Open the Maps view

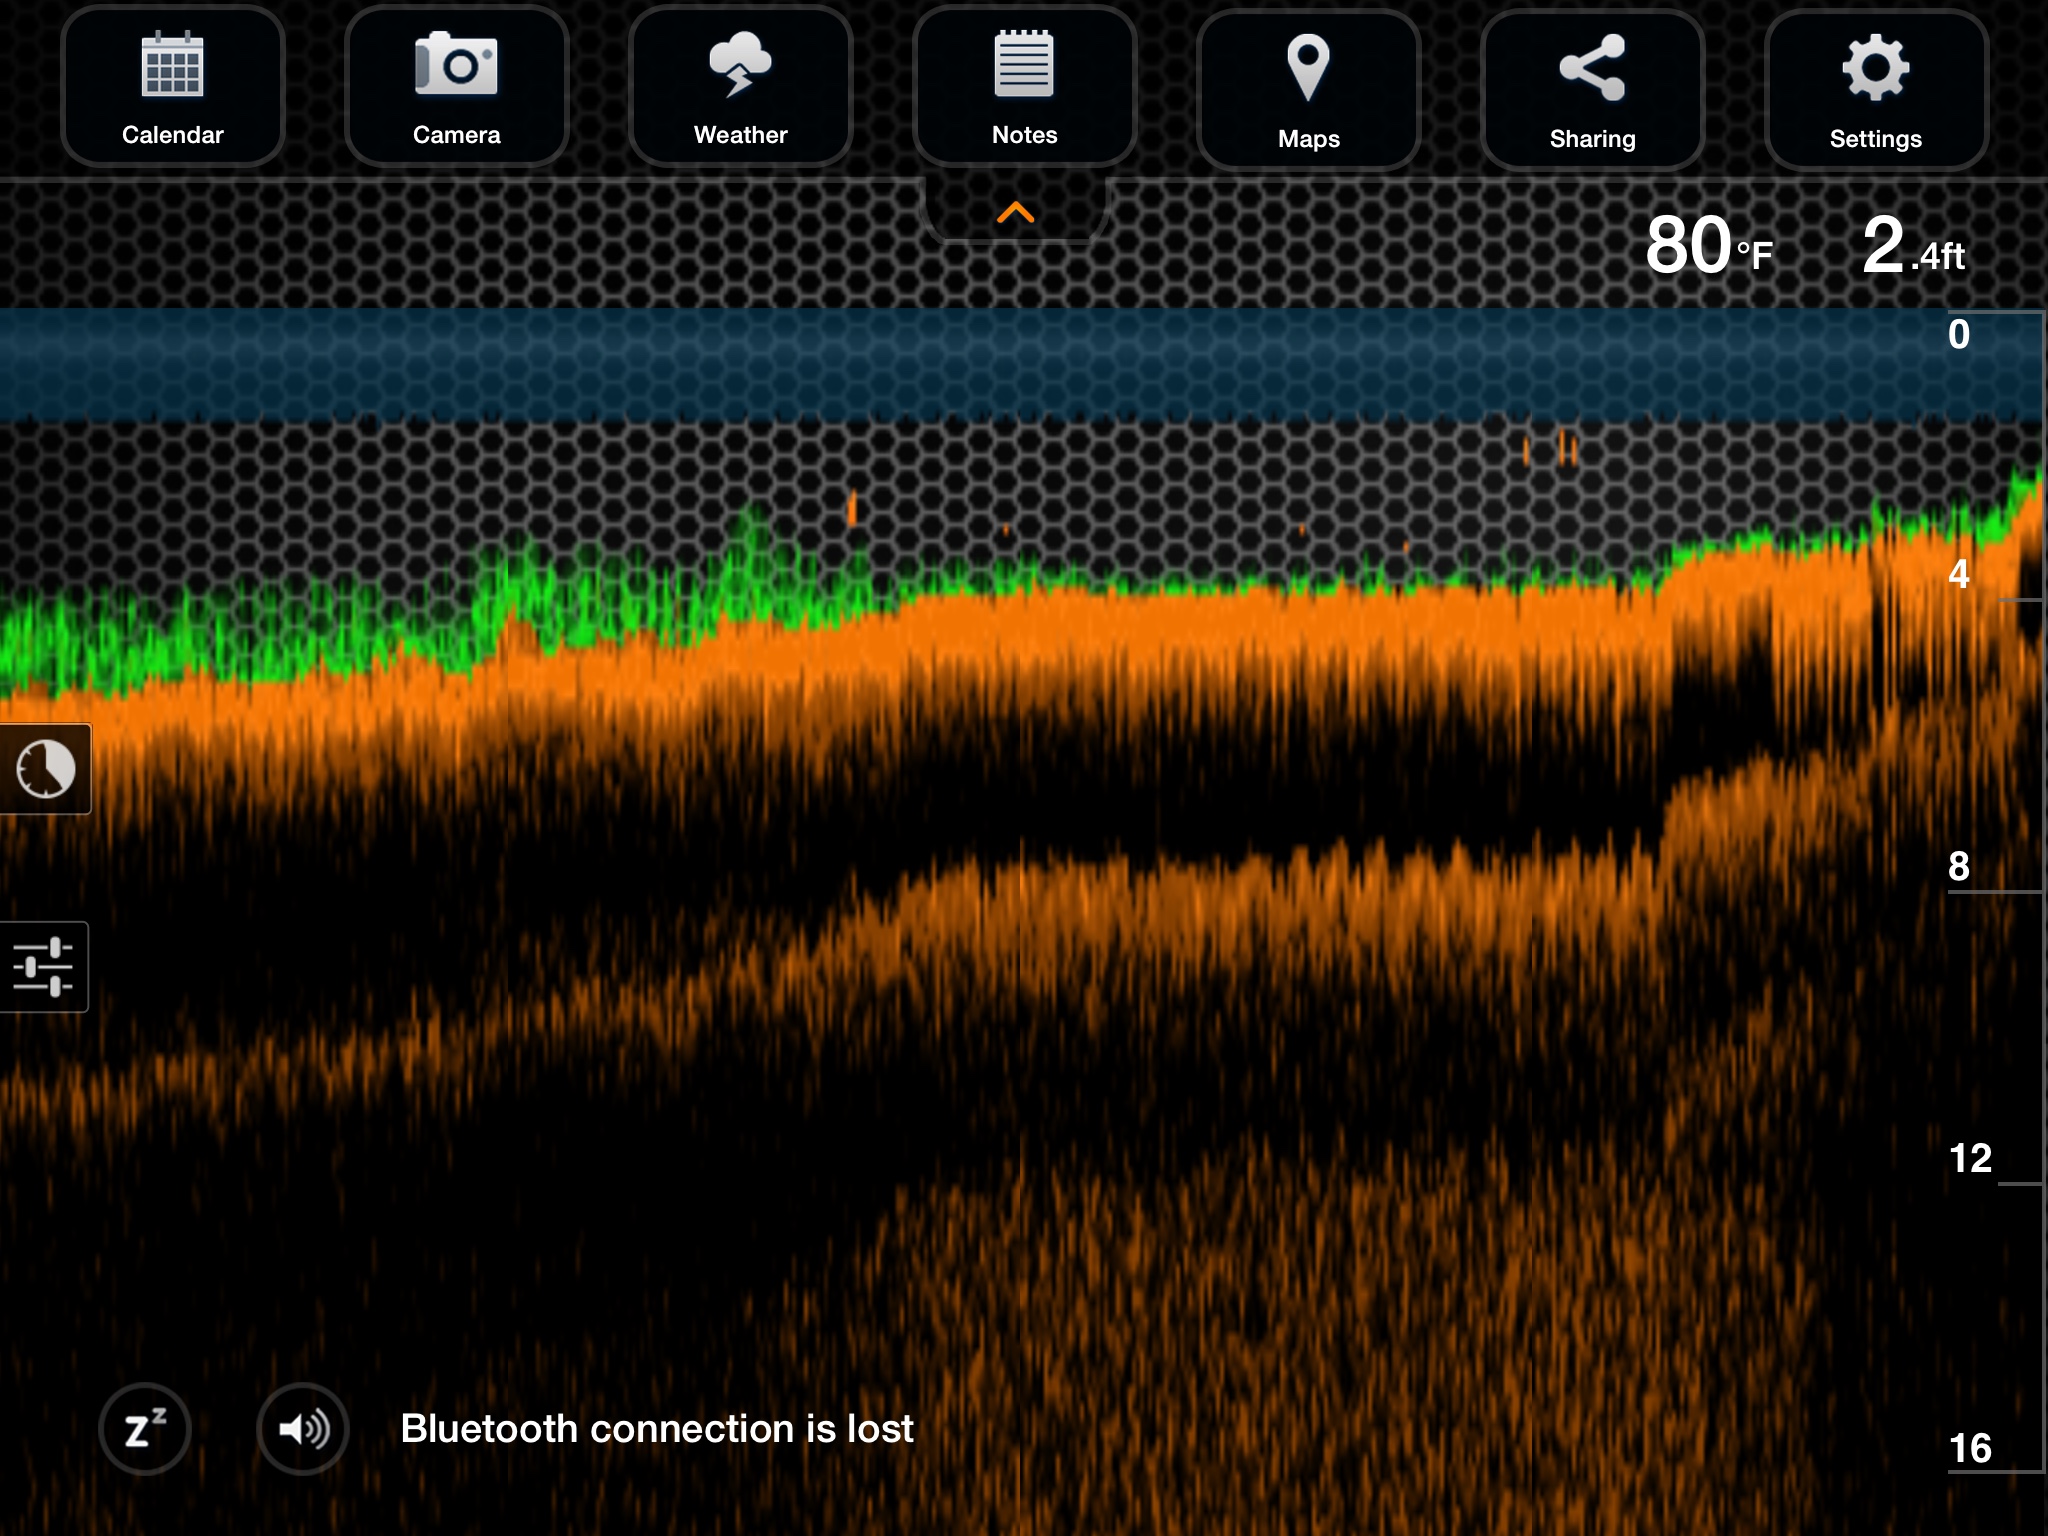tap(1308, 90)
